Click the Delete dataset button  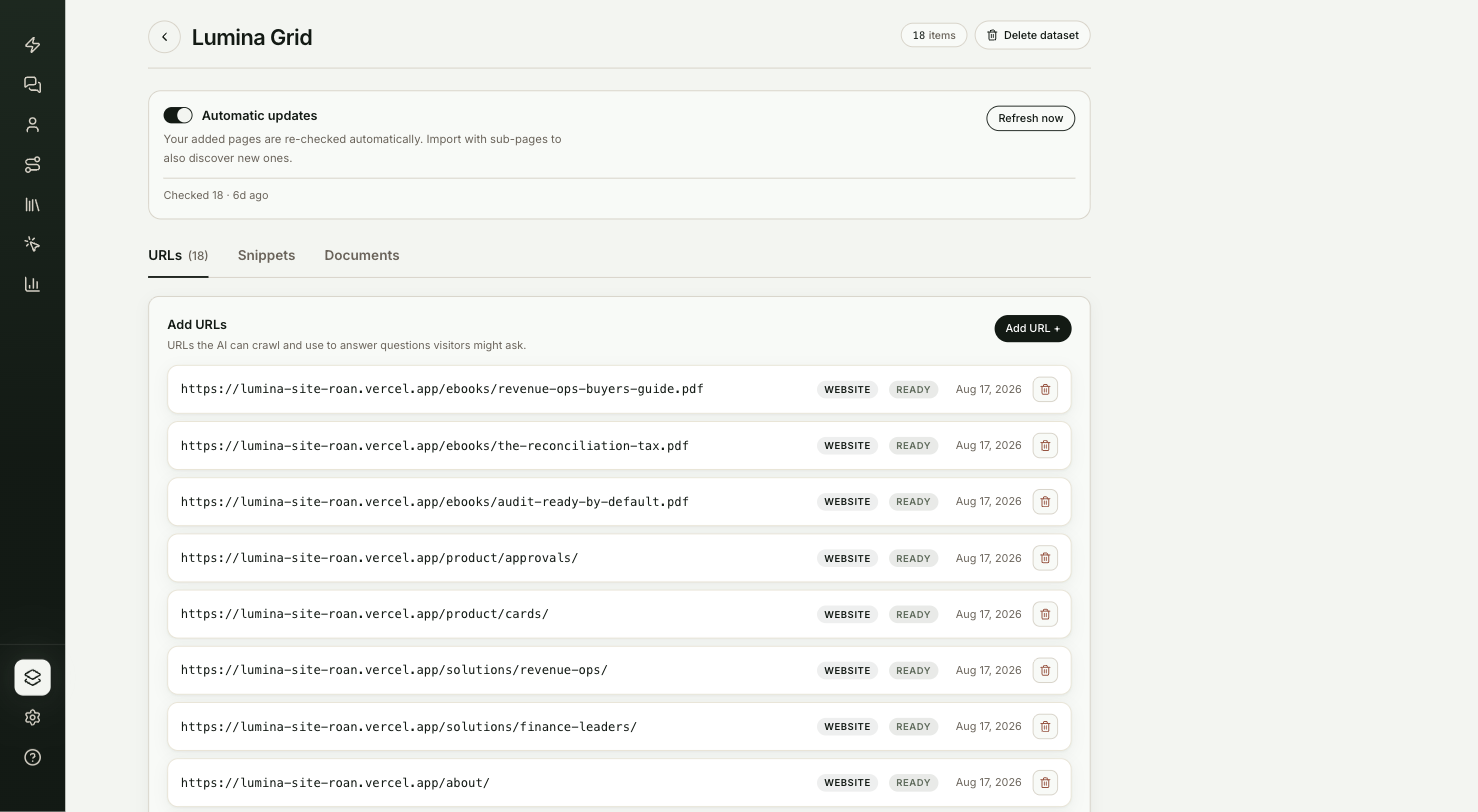1032,35
